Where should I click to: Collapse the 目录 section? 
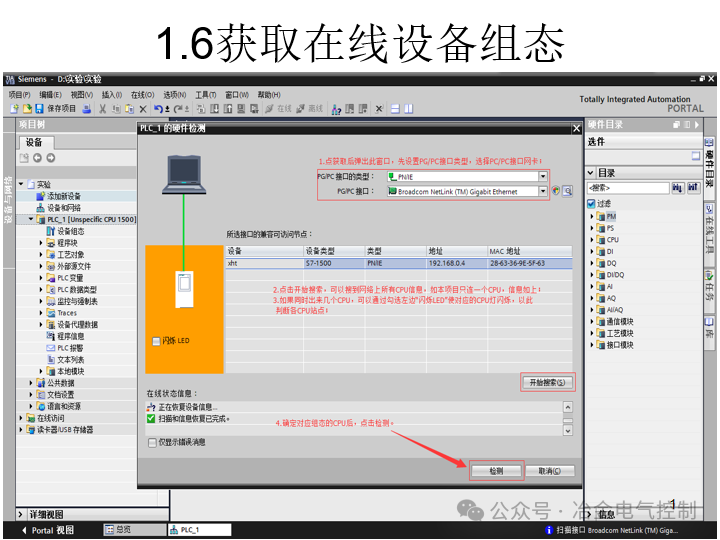pos(591,173)
